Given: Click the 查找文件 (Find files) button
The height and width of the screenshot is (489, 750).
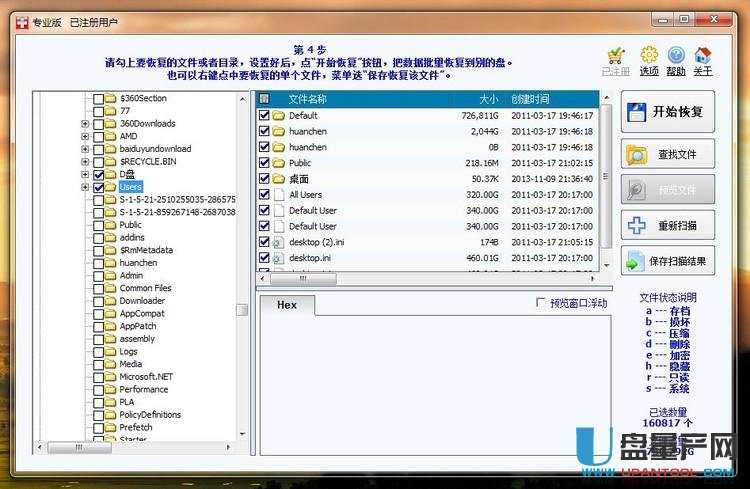Looking at the screenshot, I should (x=668, y=155).
